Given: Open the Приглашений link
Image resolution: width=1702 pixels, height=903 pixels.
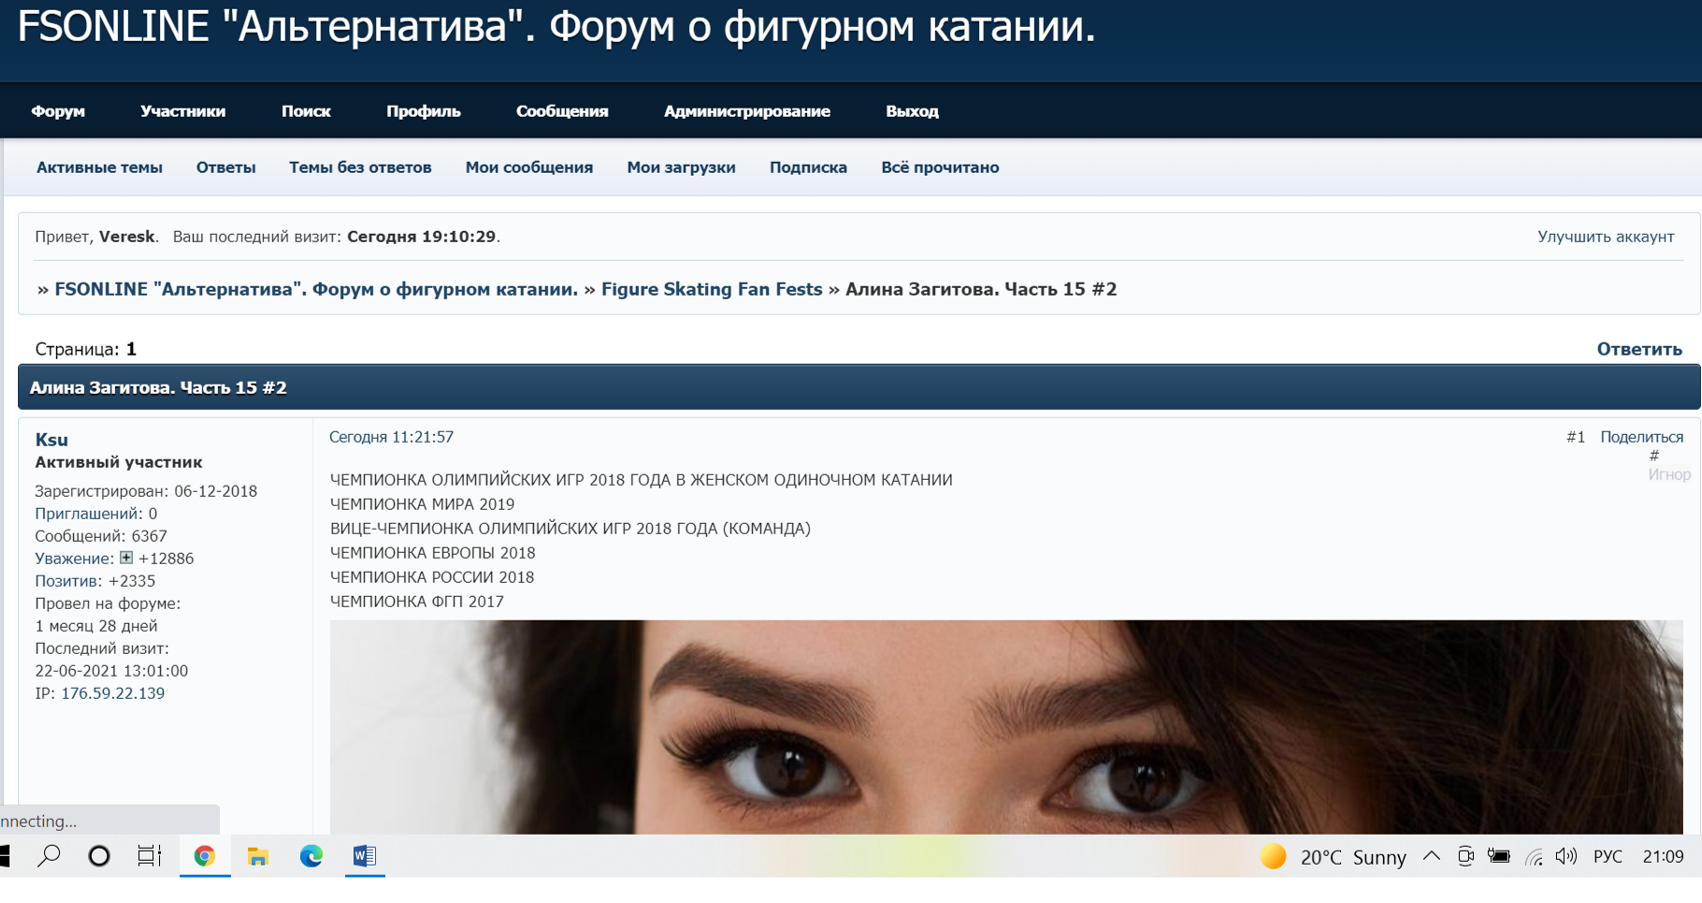Looking at the screenshot, I should point(86,514).
